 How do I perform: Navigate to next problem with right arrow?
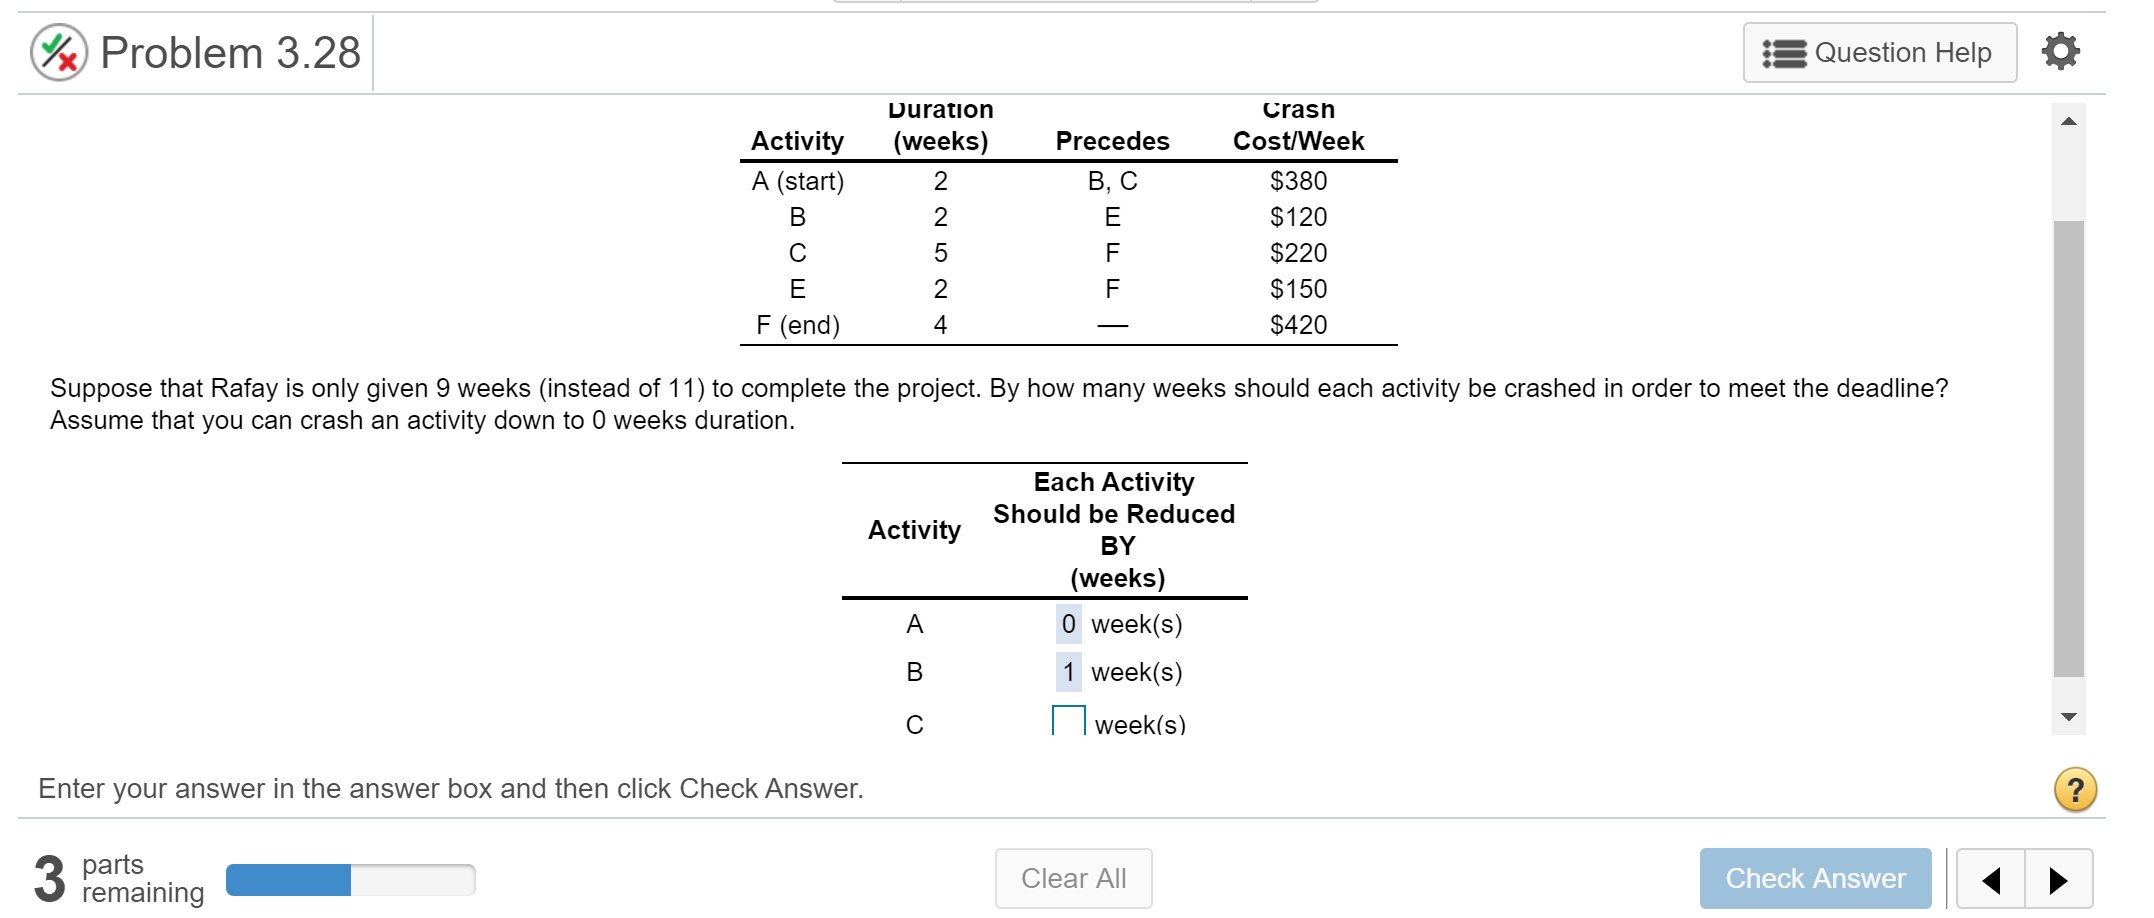(2058, 879)
